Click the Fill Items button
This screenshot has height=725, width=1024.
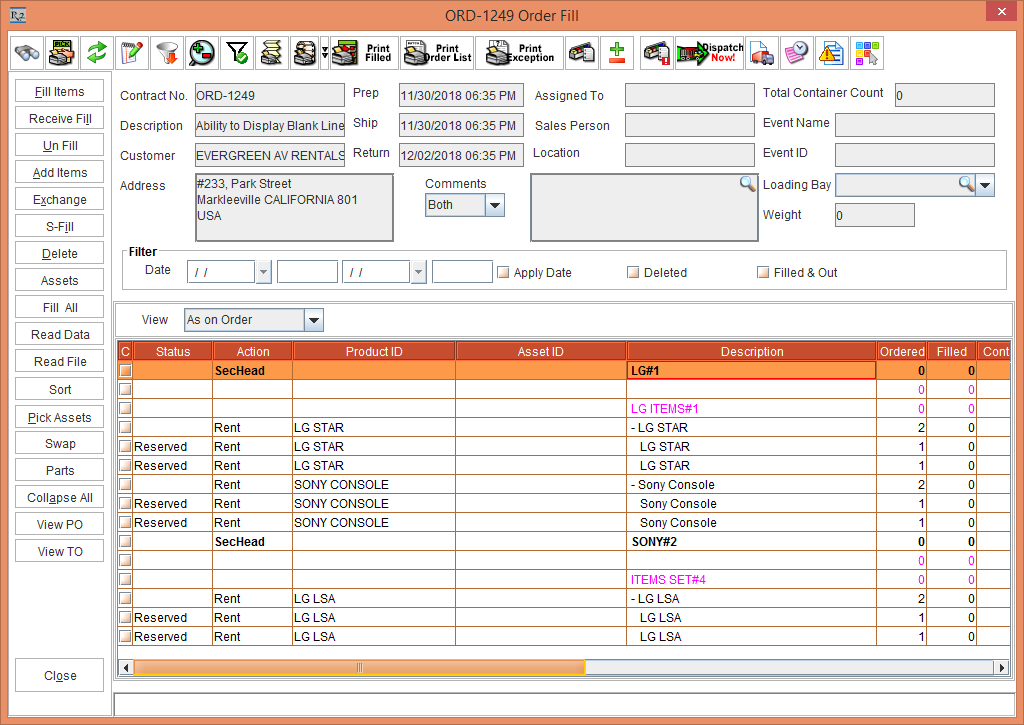click(x=59, y=91)
